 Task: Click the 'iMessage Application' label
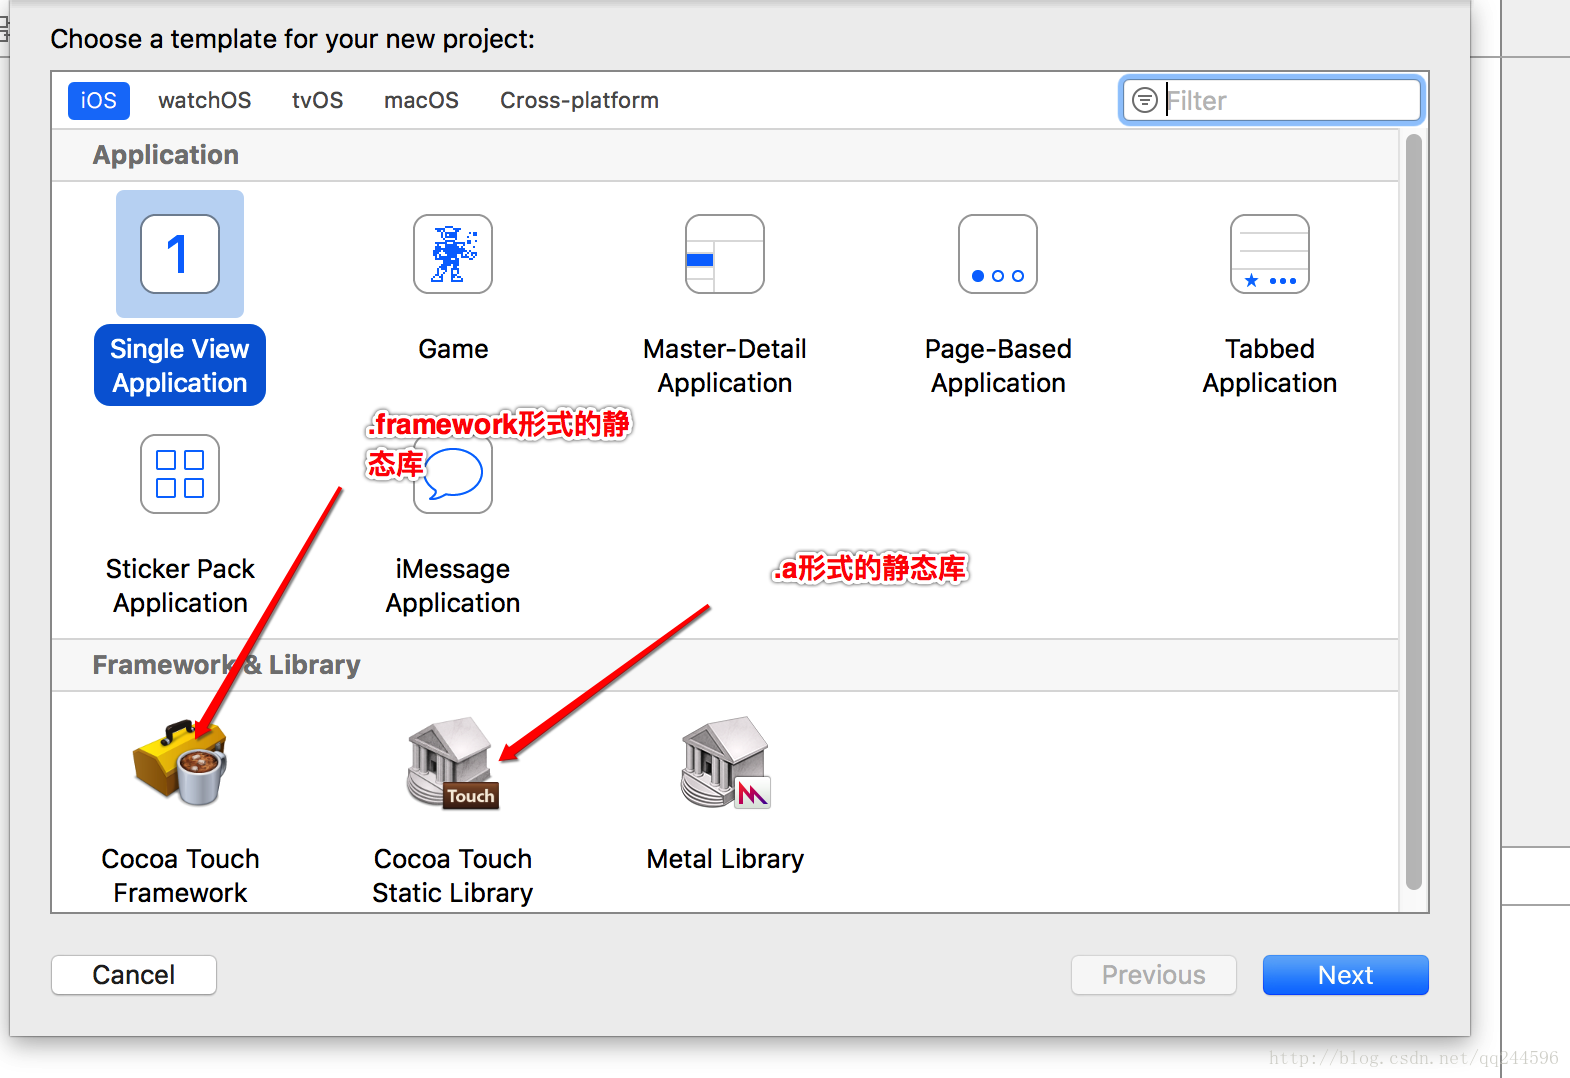pyautogui.click(x=453, y=586)
